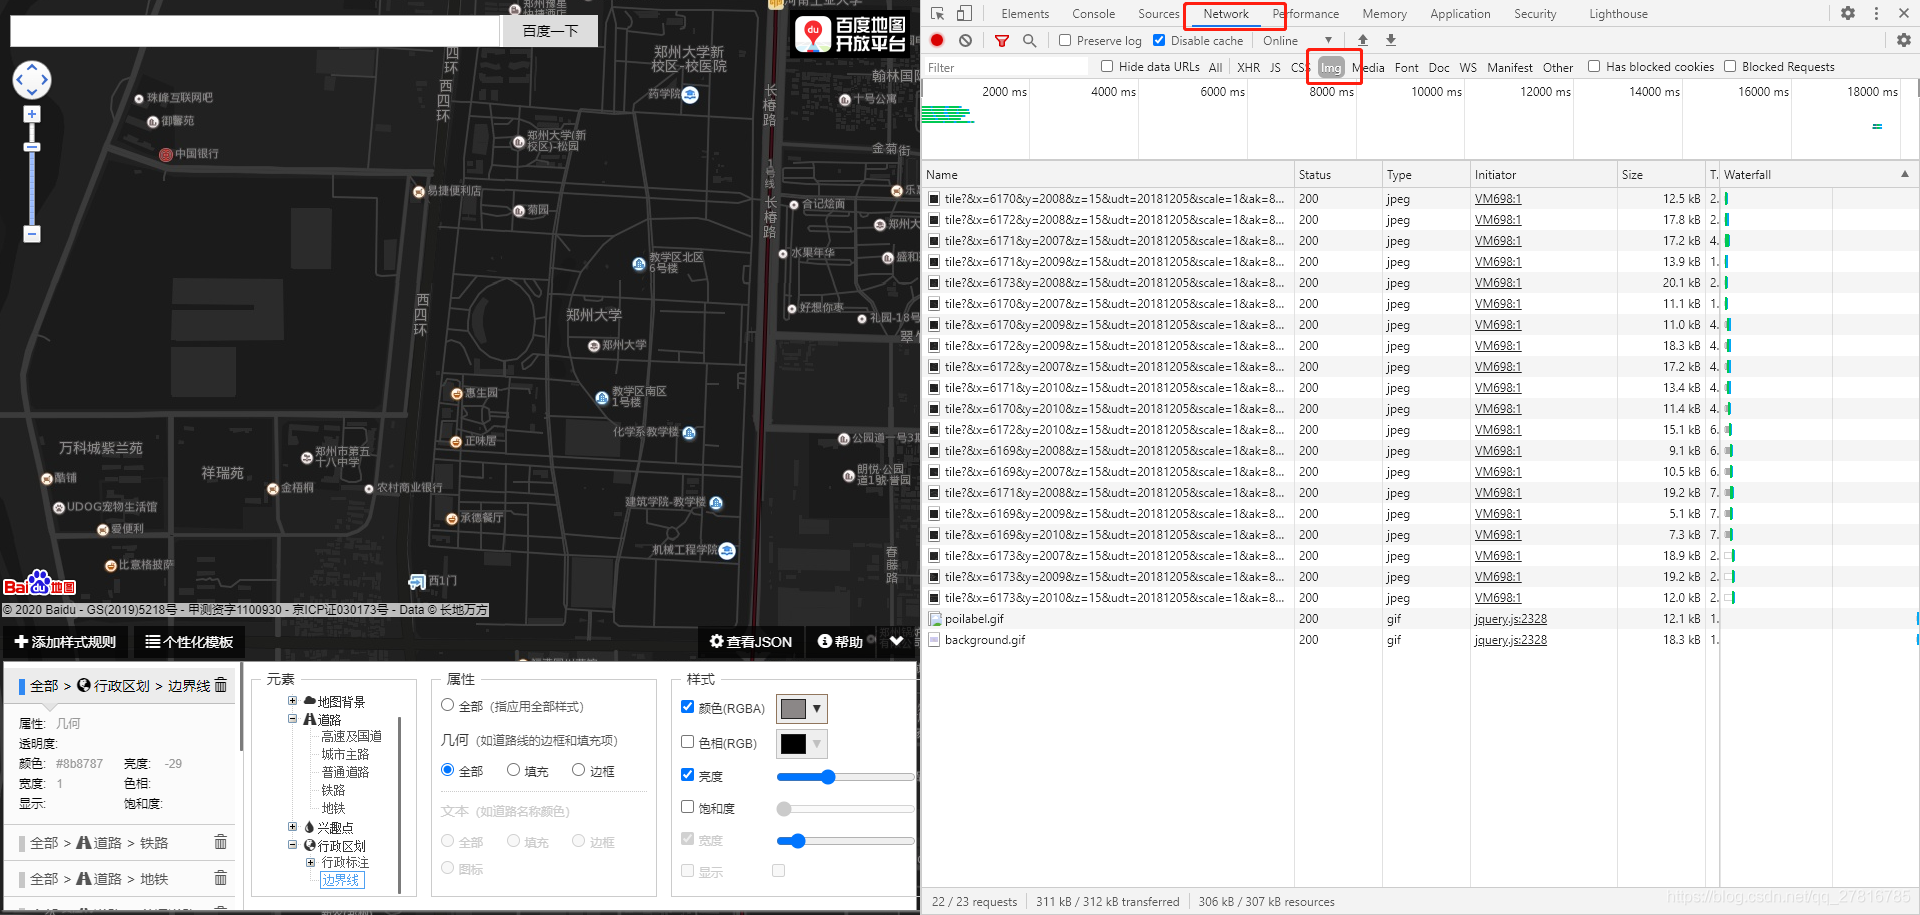Viewport: 1920px width, 915px height.
Task: Delete the 边界线 style rule with trash icon
Action: pyautogui.click(x=221, y=685)
